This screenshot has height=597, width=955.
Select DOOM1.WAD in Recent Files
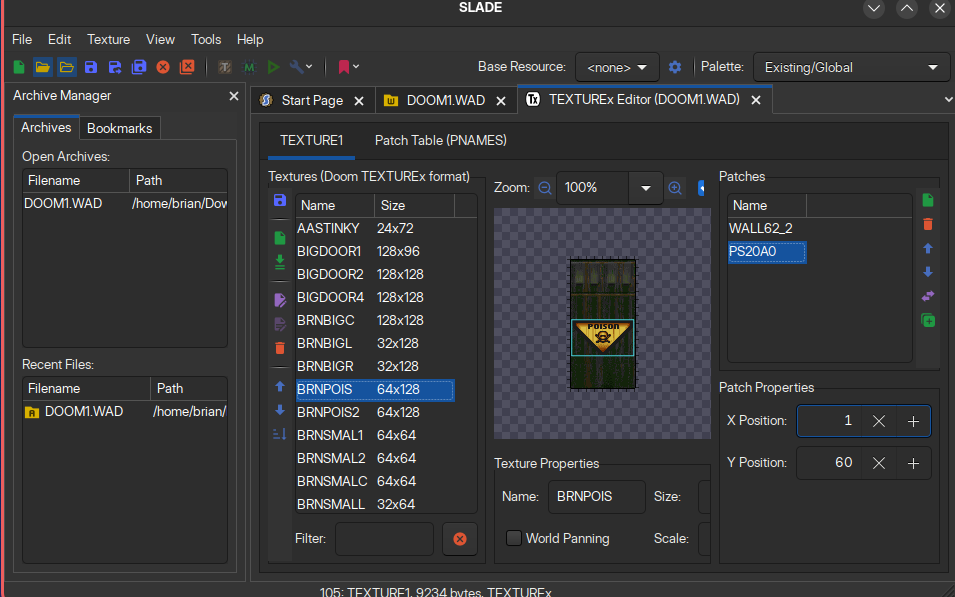pyautogui.click(x=125, y=412)
